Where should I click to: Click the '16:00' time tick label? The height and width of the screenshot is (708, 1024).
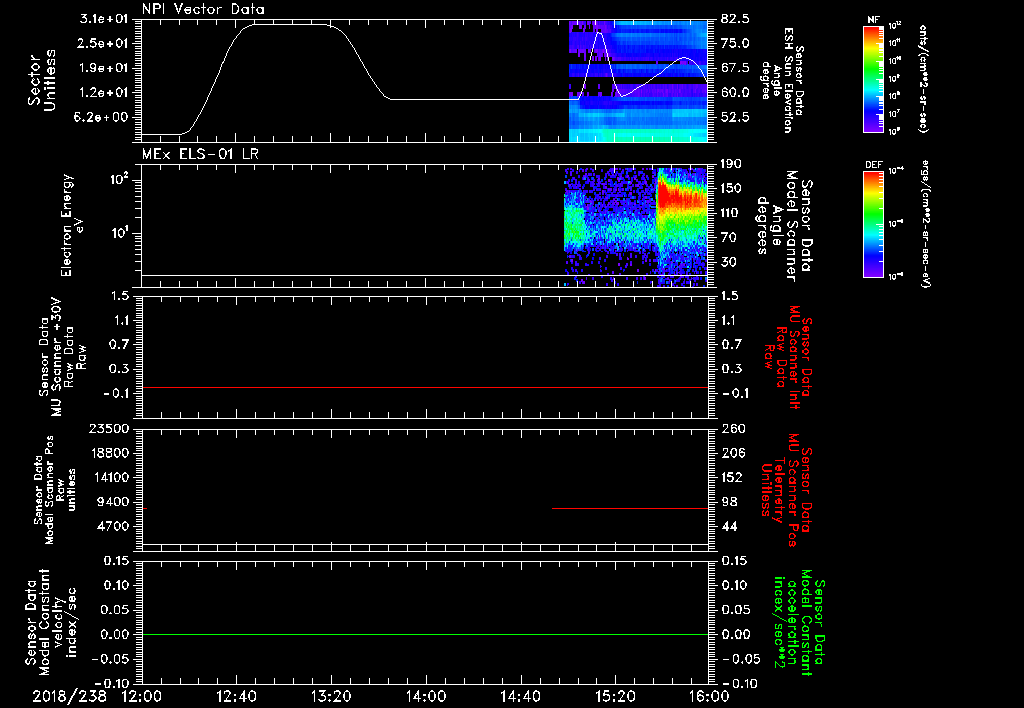click(x=709, y=697)
